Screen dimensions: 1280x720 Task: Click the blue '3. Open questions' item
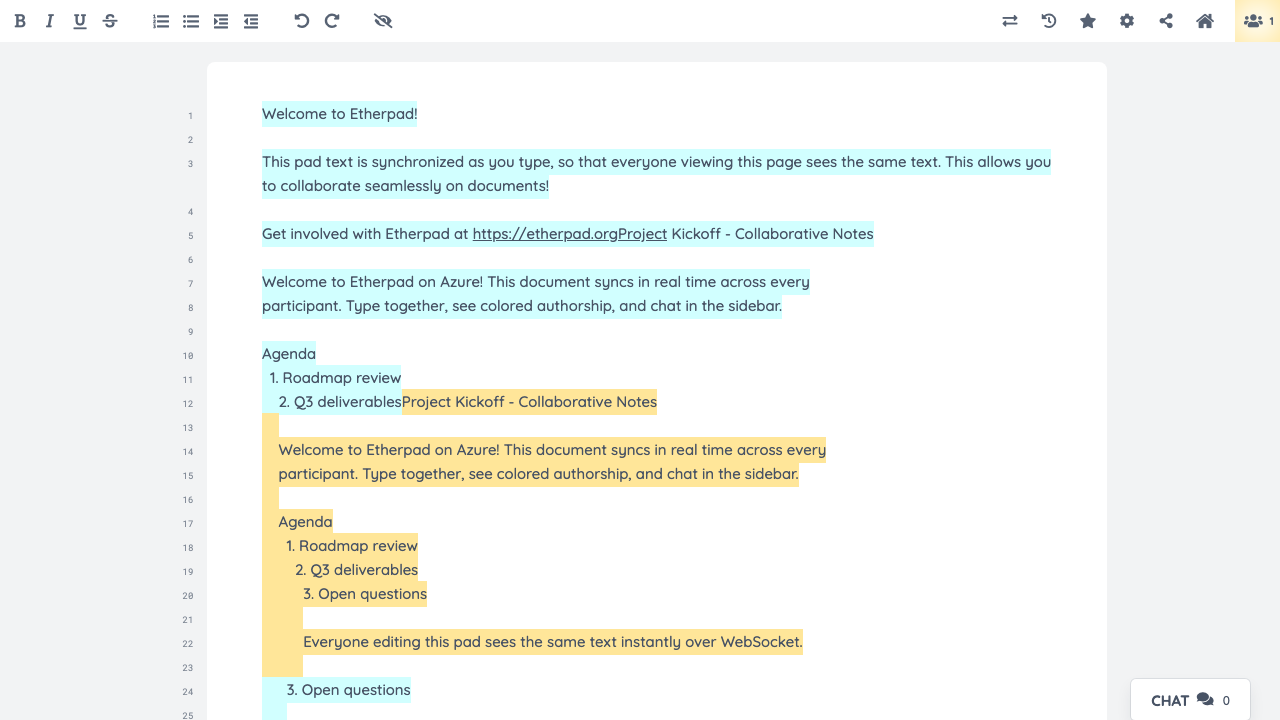(x=349, y=690)
